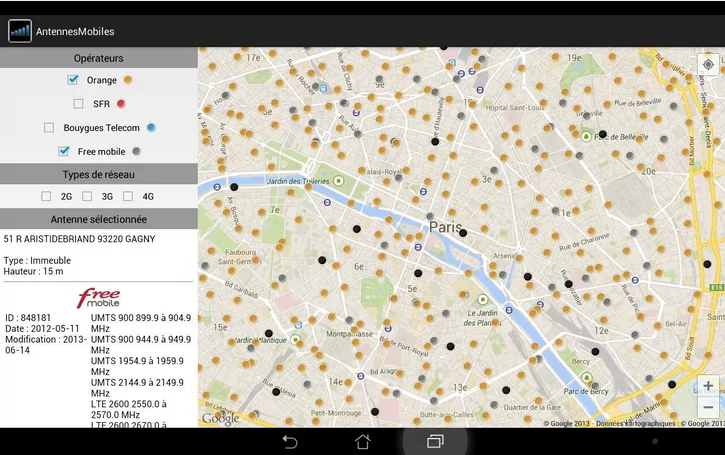This screenshot has height=455, width=725.
Task: Check the 4G network type box
Action: (x=128, y=197)
